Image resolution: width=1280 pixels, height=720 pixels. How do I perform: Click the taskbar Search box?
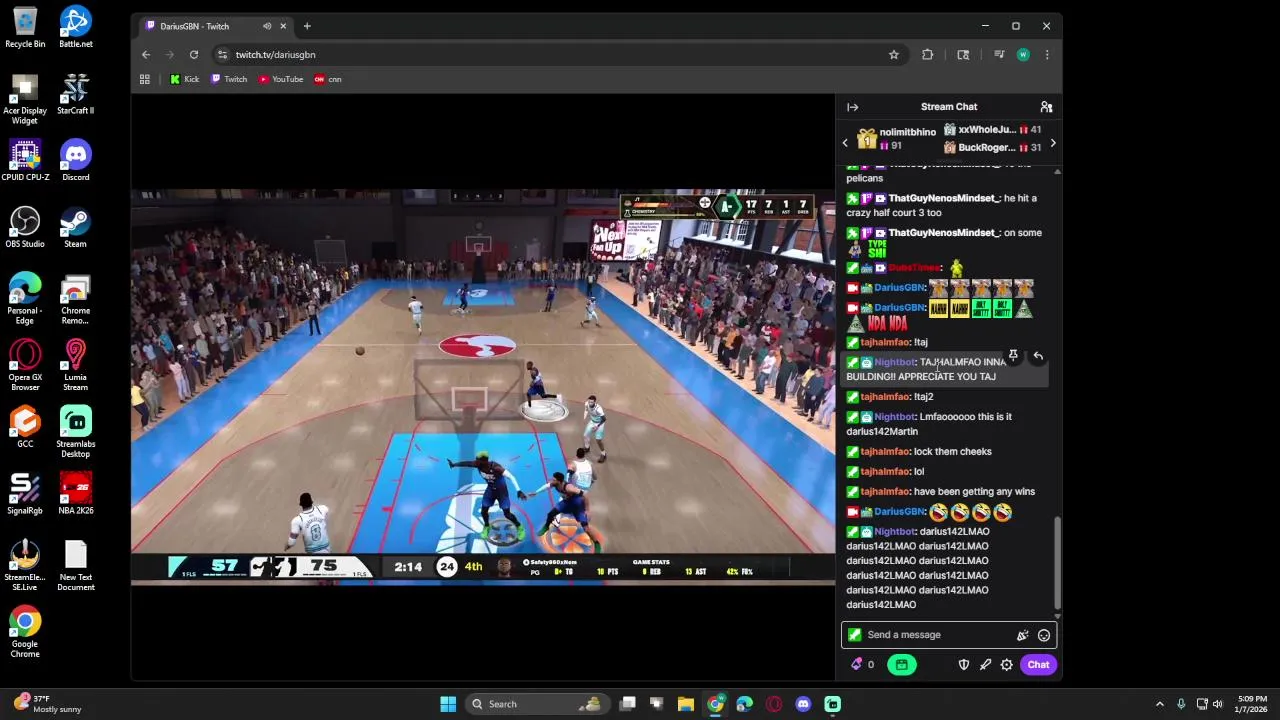point(538,704)
